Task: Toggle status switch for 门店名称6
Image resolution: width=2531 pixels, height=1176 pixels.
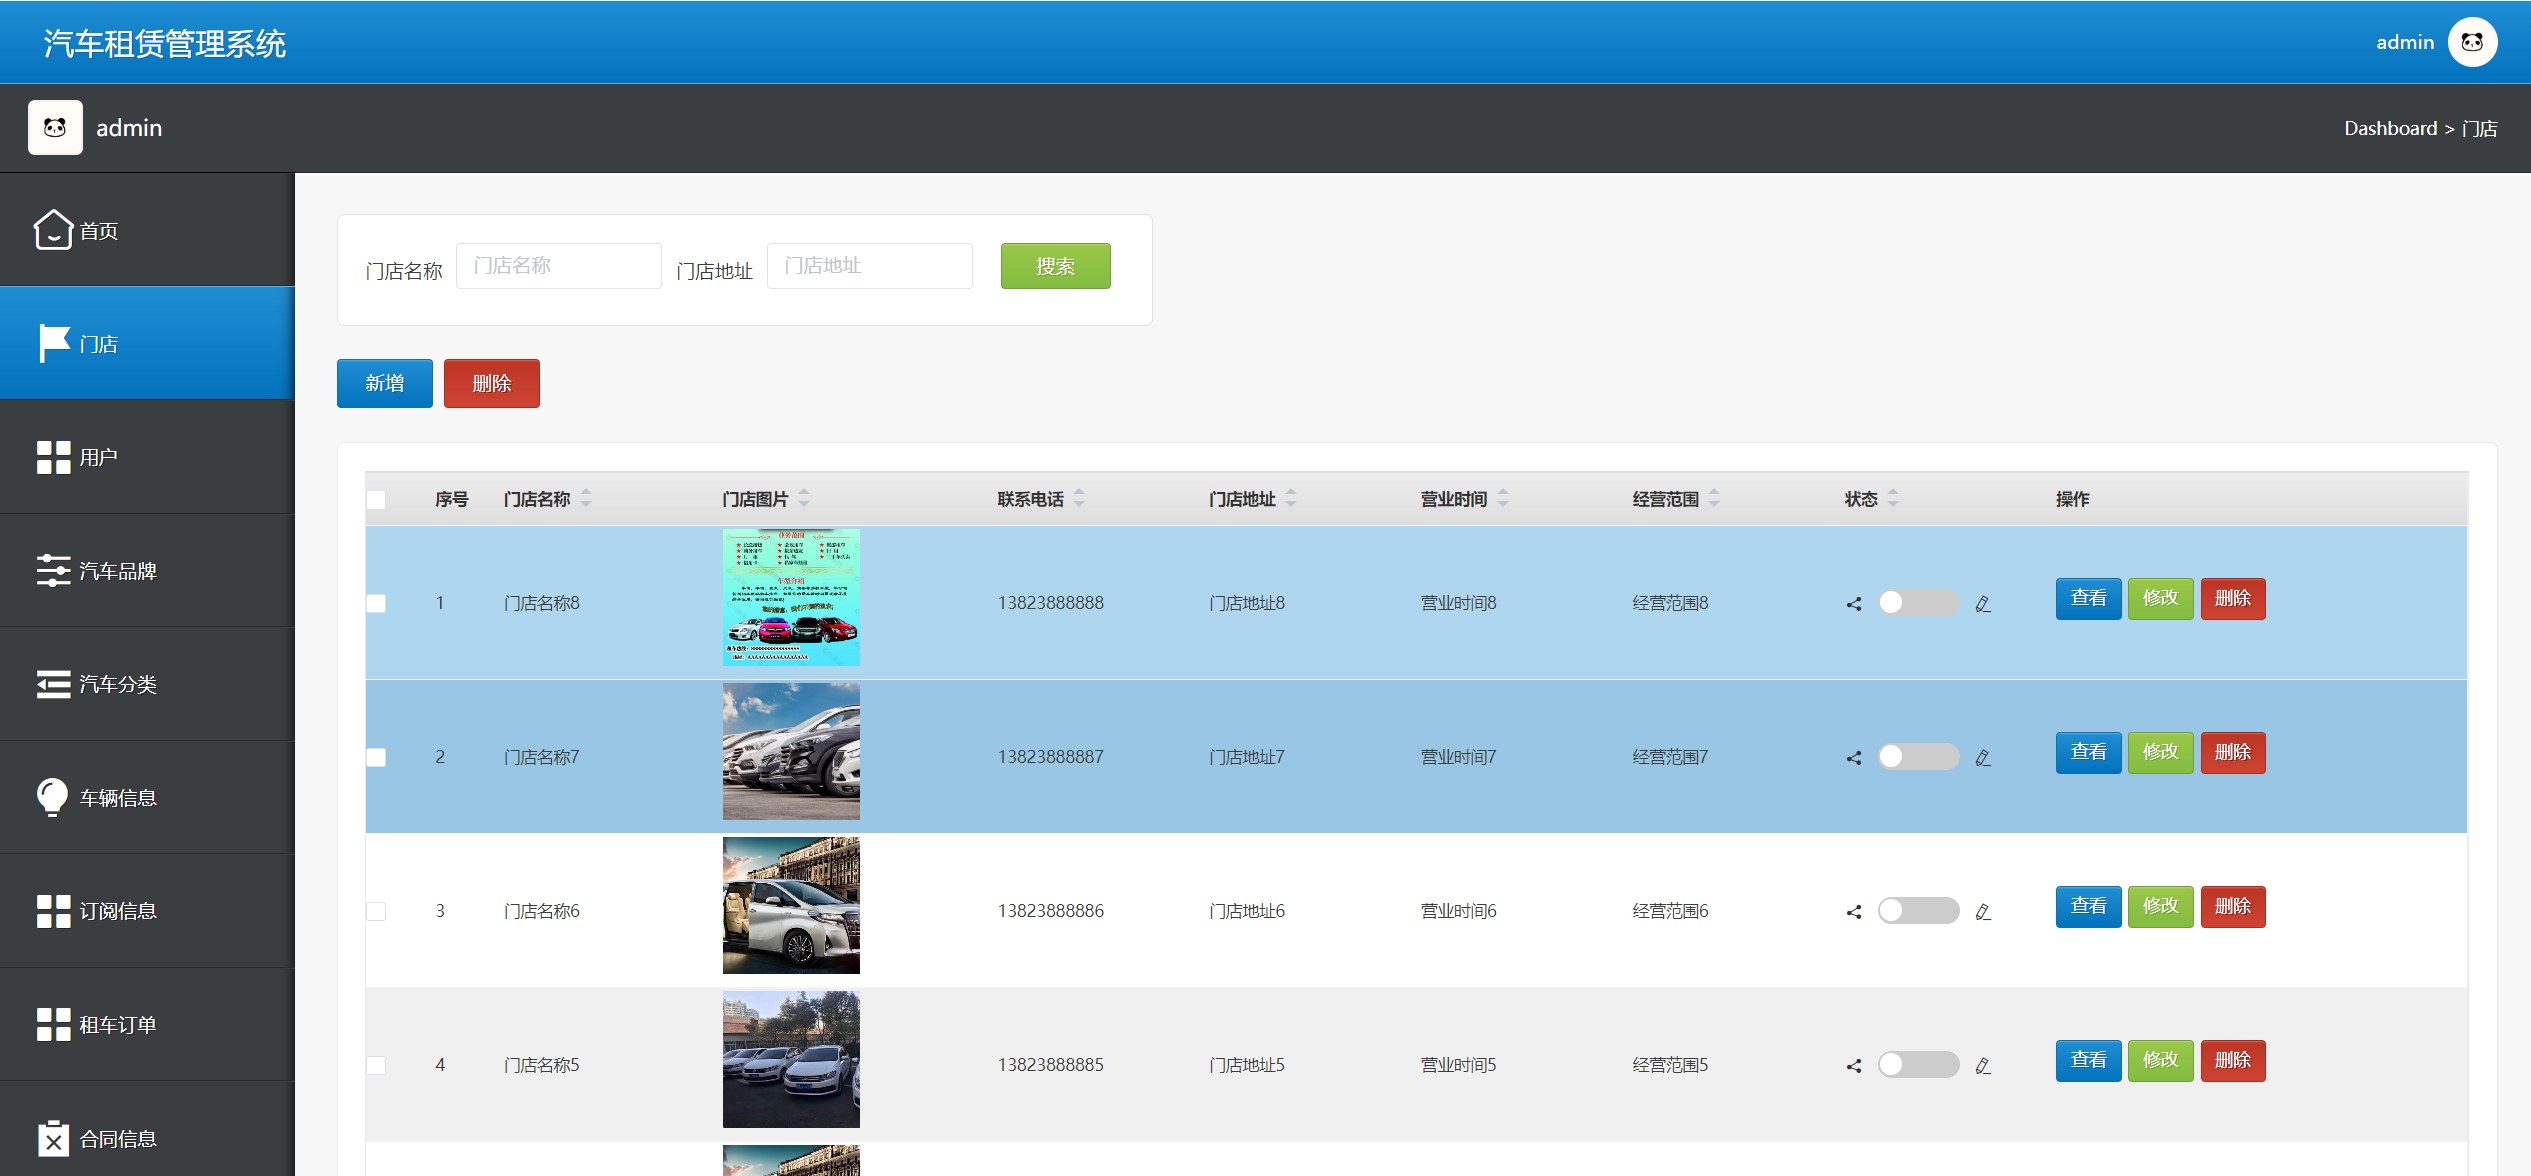Action: pyautogui.click(x=1918, y=910)
